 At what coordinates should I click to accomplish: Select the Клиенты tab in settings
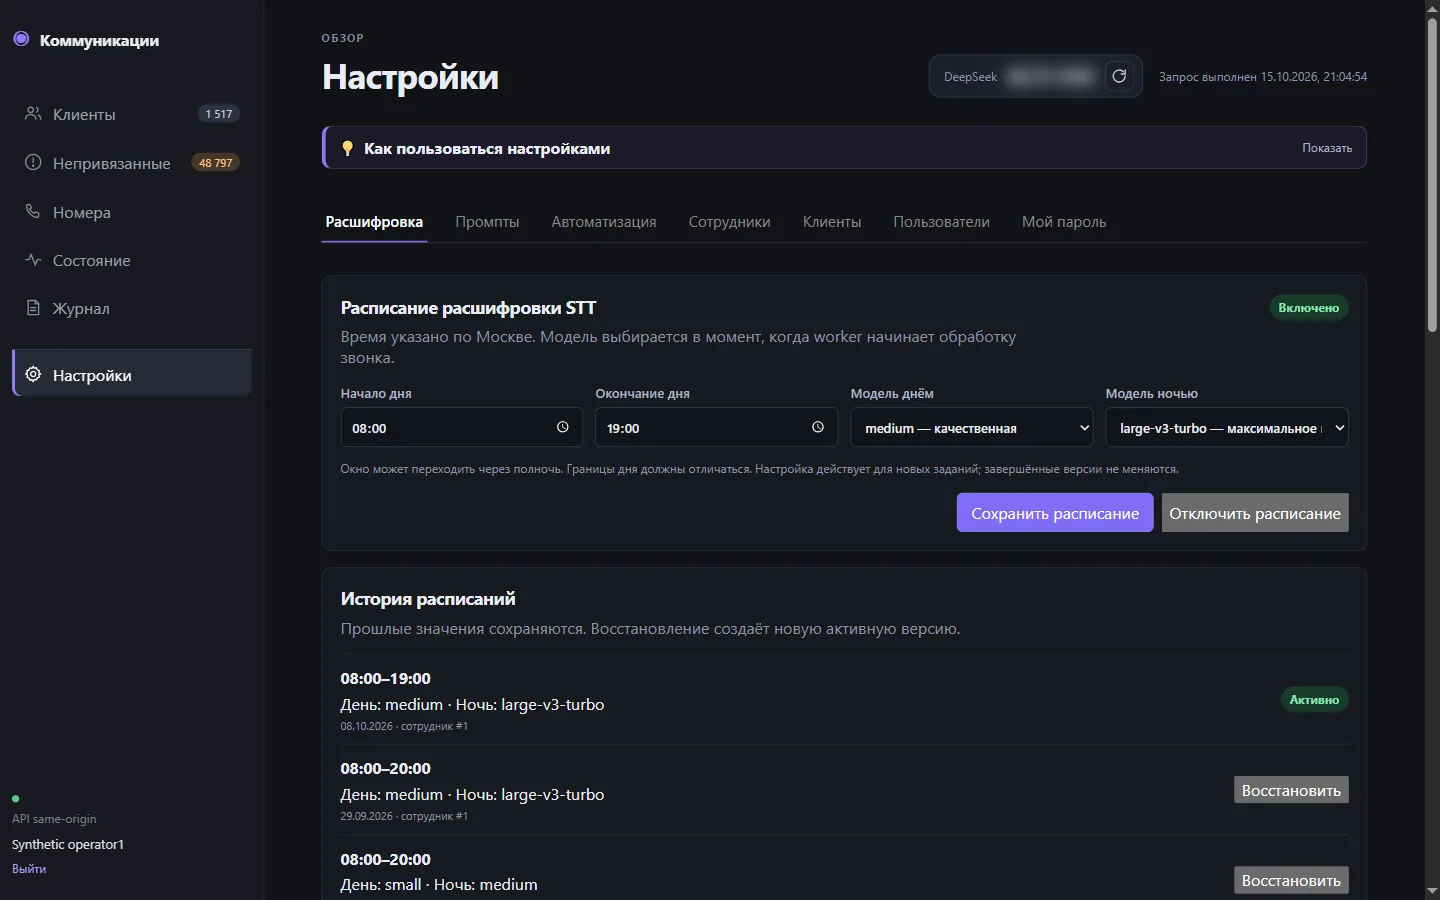coord(832,222)
